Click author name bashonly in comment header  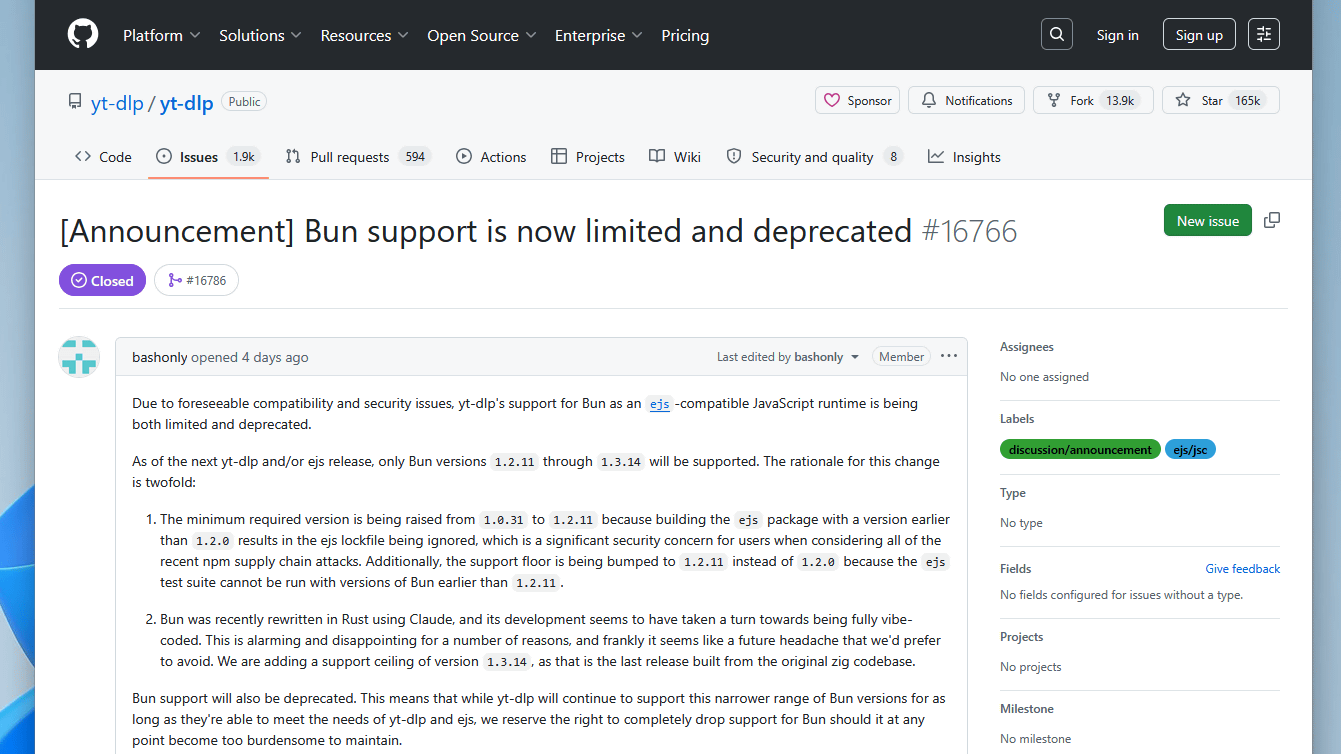pyautogui.click(x=160, y=357)
